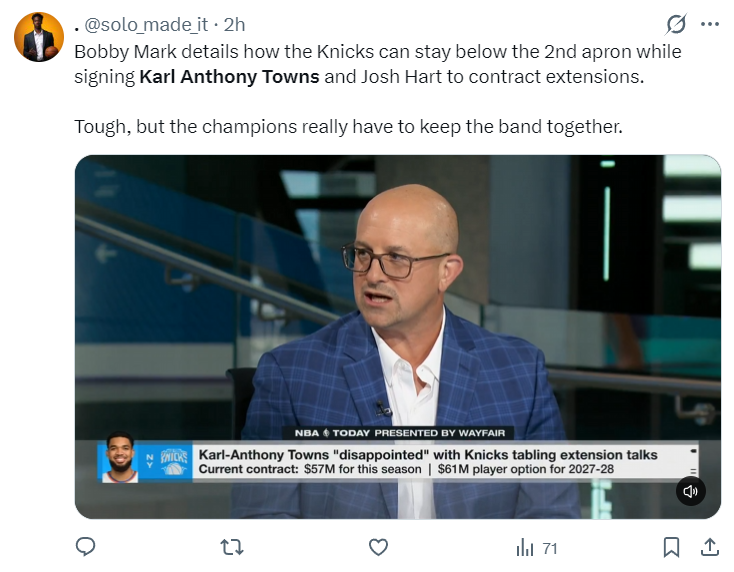The image size is (734, 572).
Task: Click the bold Karl Anthony Towns text
Action: click(229, 77)
